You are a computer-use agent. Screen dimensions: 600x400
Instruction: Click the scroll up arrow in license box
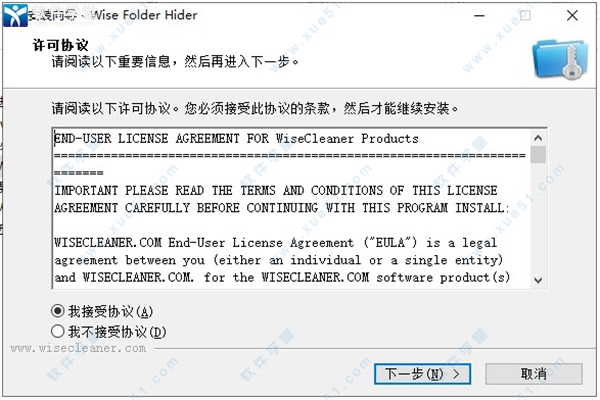[x=538, y=138]
